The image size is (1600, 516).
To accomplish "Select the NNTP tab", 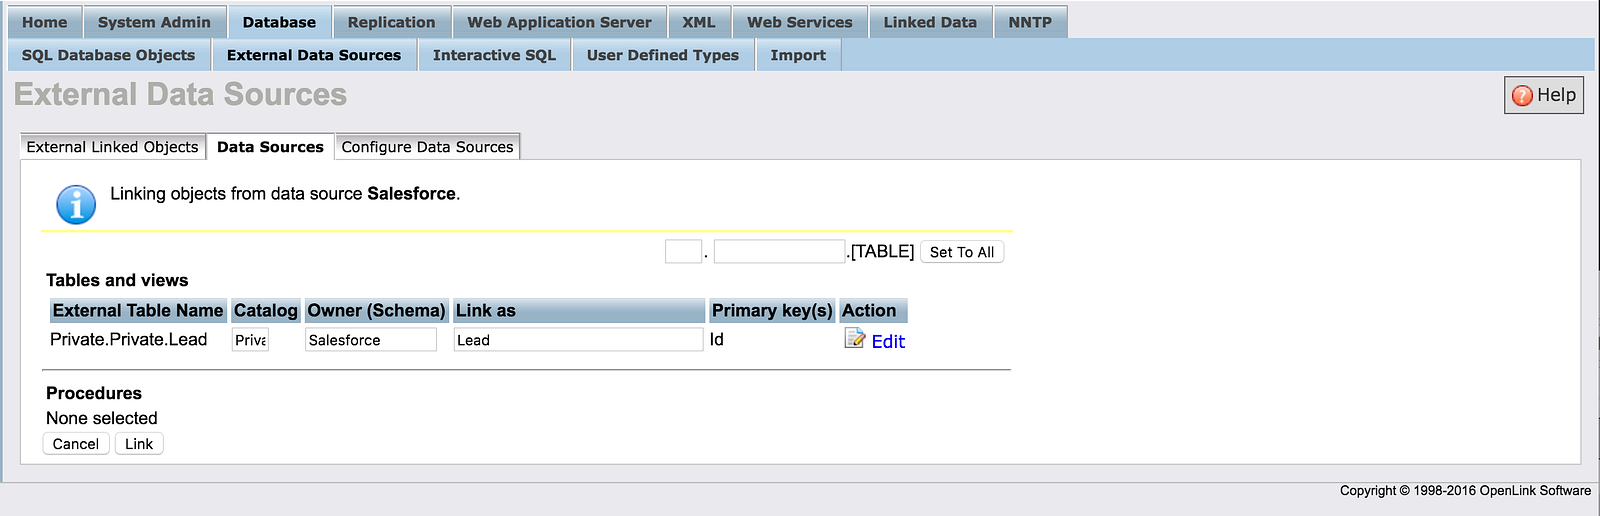I will coord(1029,22).
